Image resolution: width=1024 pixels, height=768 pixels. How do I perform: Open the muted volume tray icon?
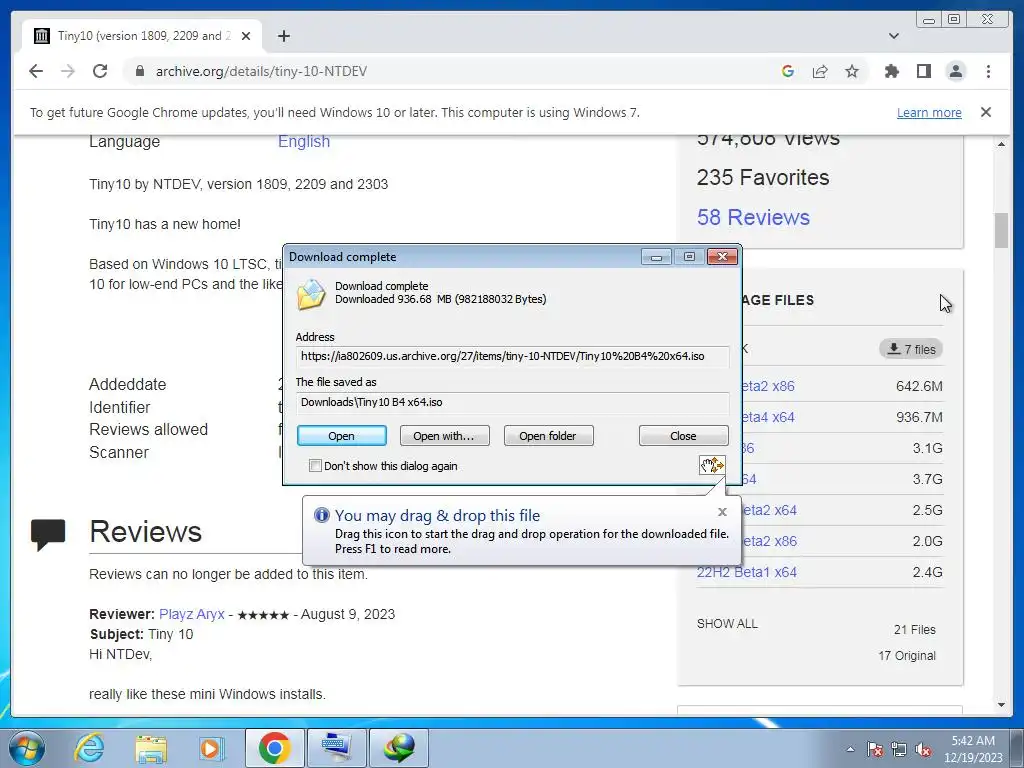923,749
